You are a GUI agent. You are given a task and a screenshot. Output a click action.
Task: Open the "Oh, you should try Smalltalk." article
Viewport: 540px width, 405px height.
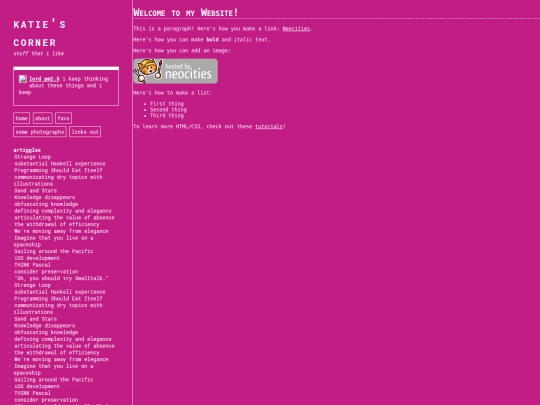[61, 278]
